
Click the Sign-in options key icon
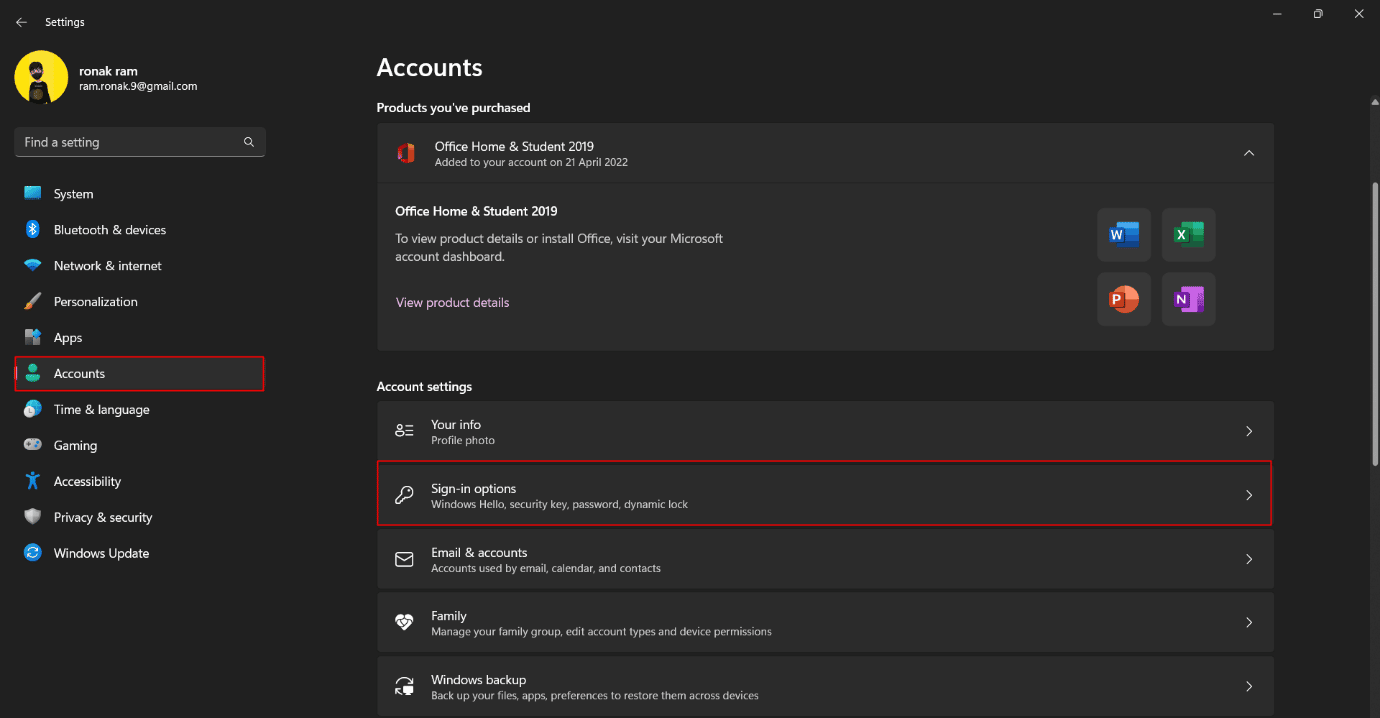pos(404,495)
